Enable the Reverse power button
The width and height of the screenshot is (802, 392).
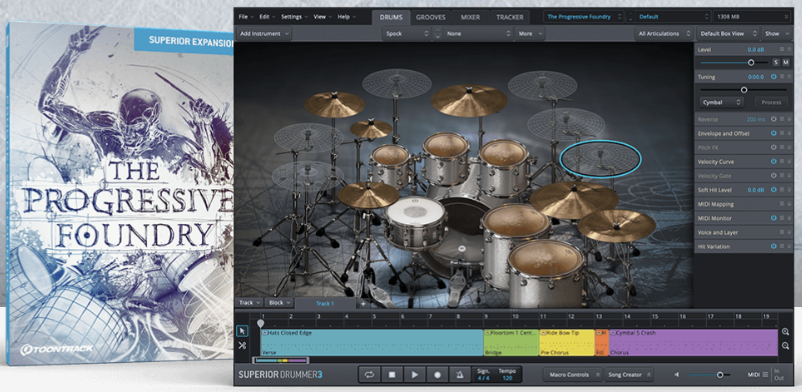773,119
